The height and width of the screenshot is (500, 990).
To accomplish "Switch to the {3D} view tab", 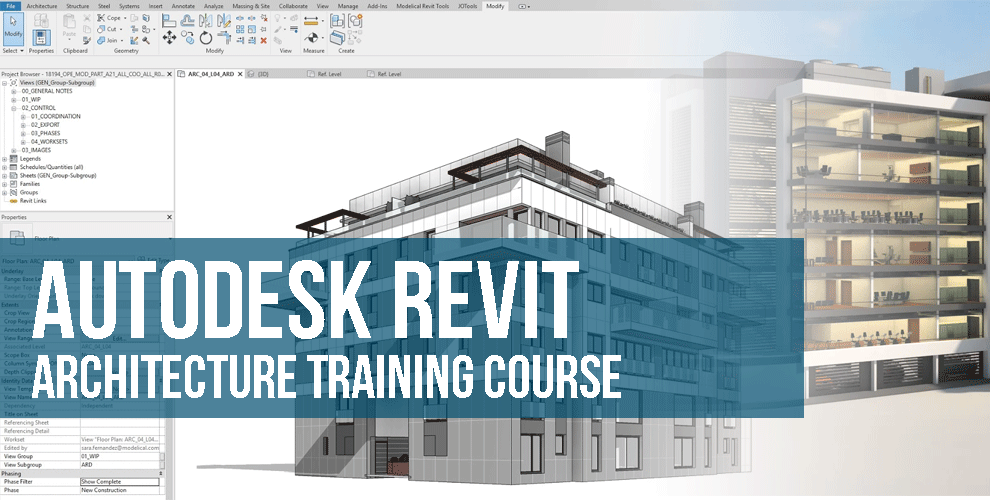I will [259, 74].
